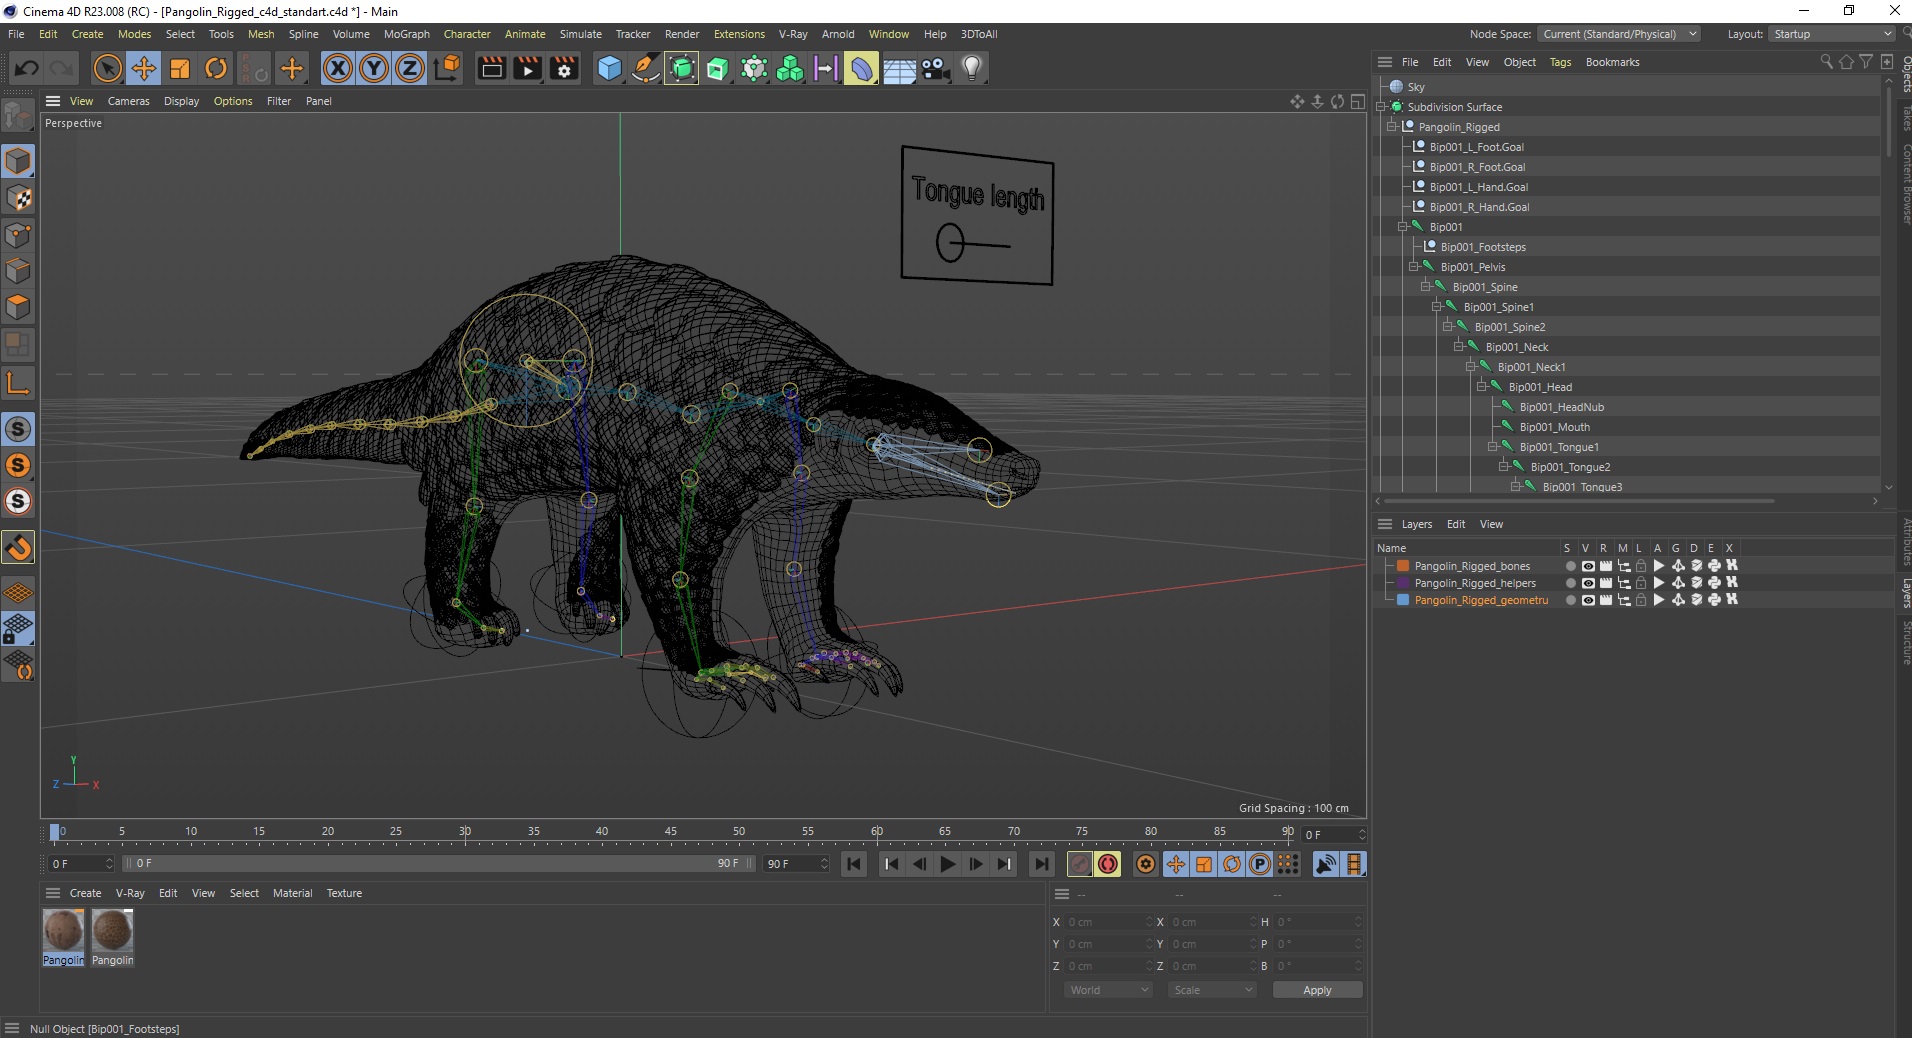Open the Node Space dropdown
Viewport: 1912px width, 1038px height.
click(1618, 34)
